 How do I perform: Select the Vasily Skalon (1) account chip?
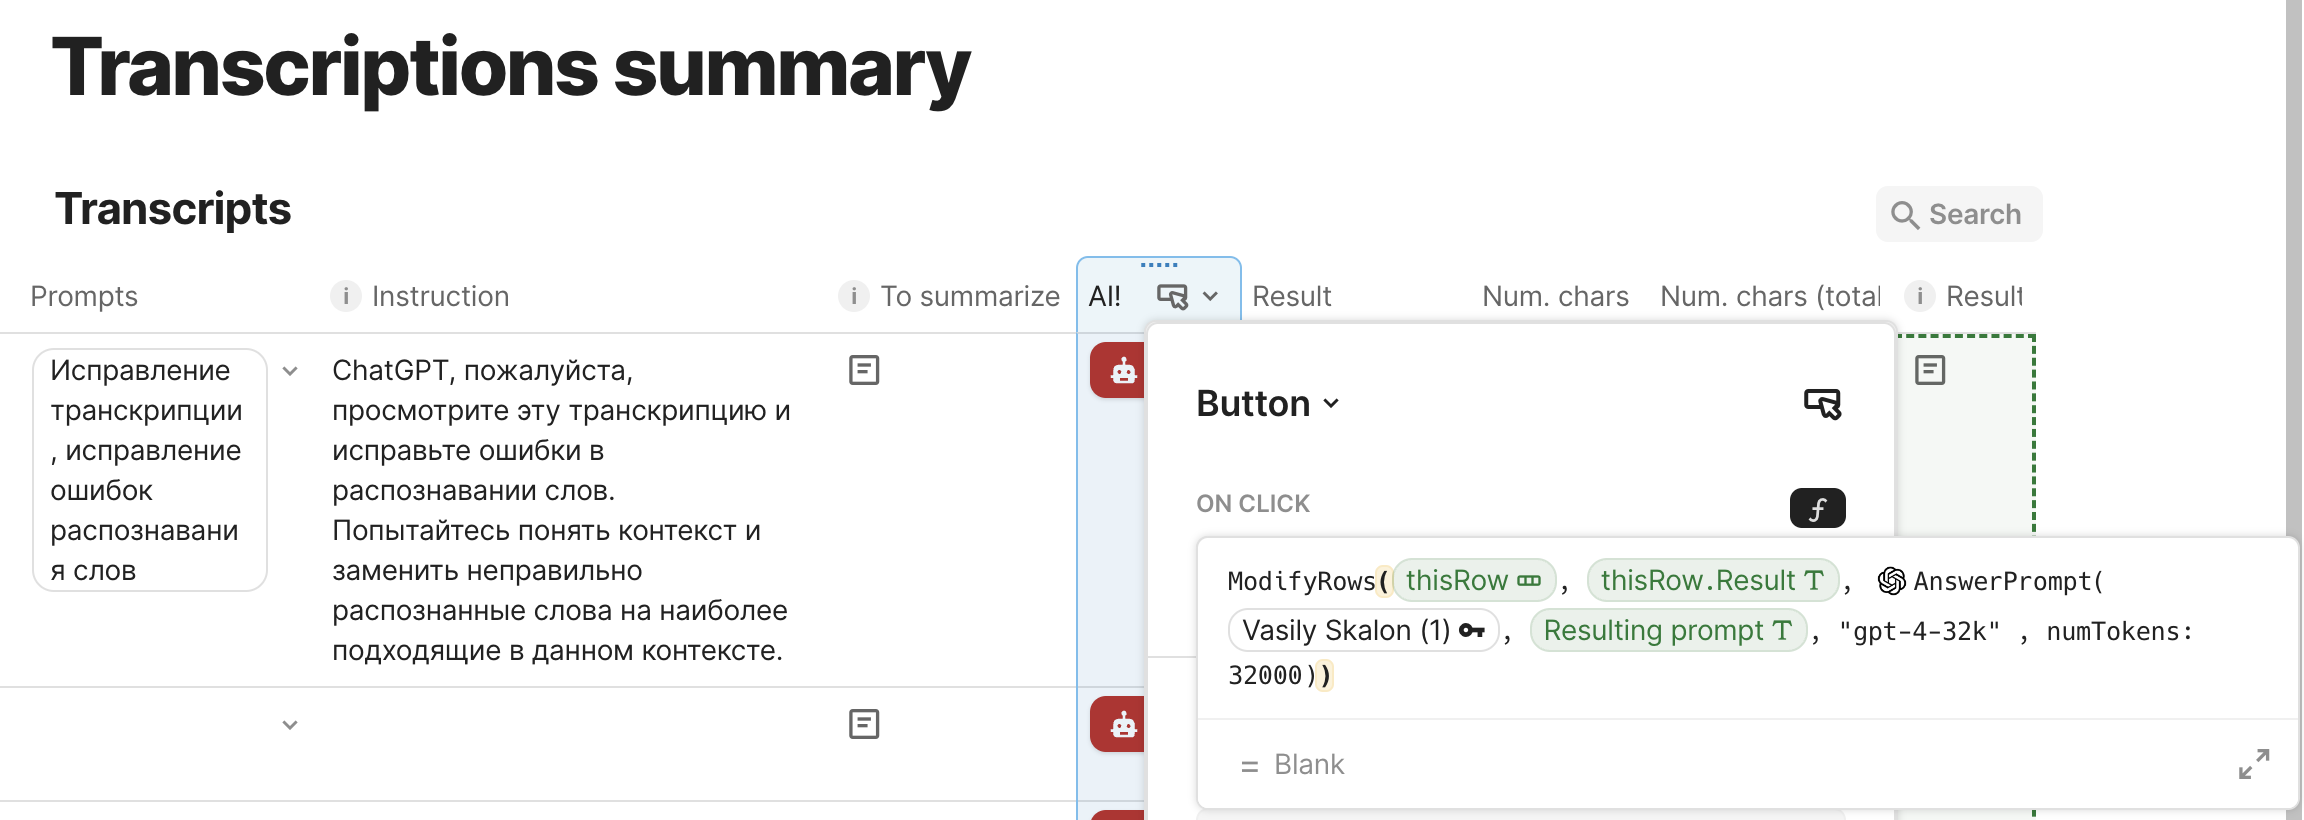pyautogui.click(x=1363, y=630)
